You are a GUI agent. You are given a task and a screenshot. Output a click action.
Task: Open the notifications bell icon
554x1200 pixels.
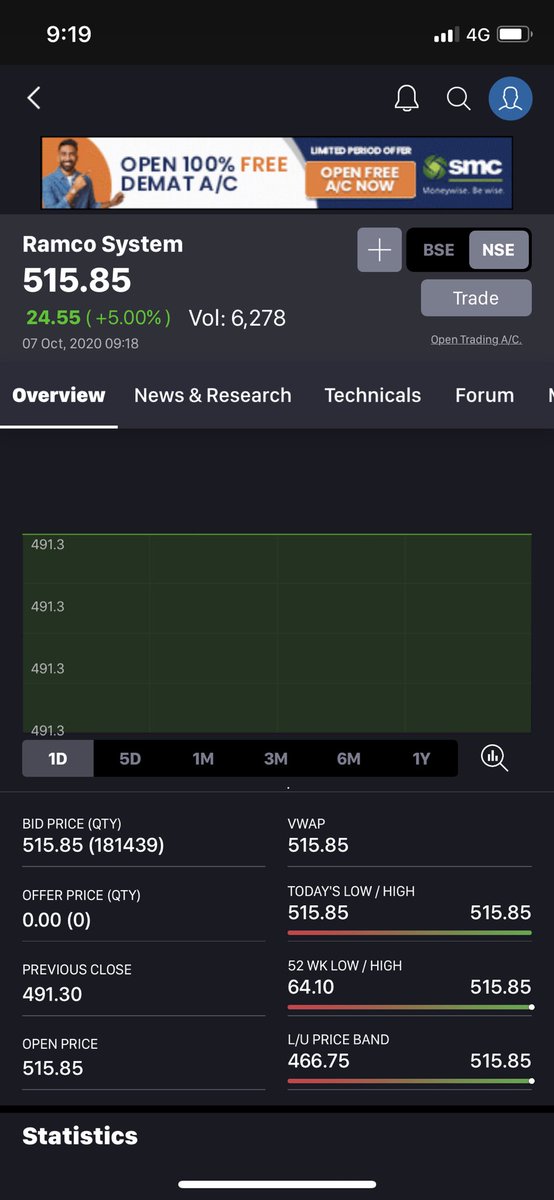click(406, 98)
